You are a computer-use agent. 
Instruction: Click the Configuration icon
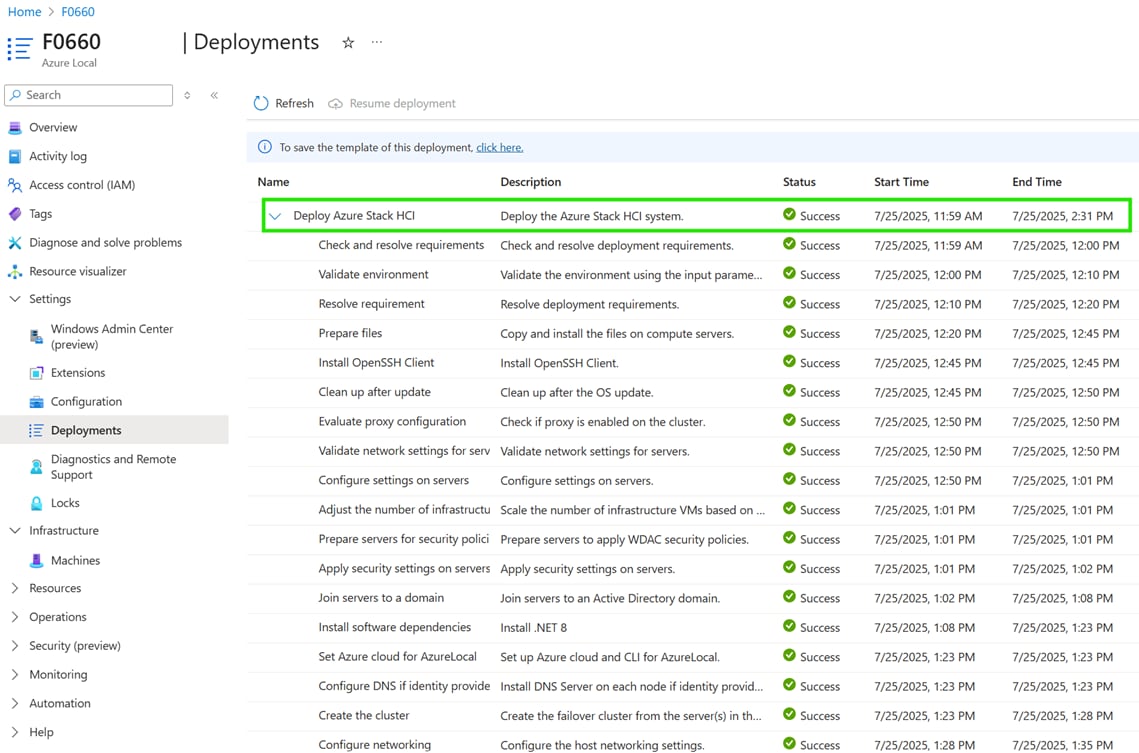pyautogui.click(x=36, y=402)
